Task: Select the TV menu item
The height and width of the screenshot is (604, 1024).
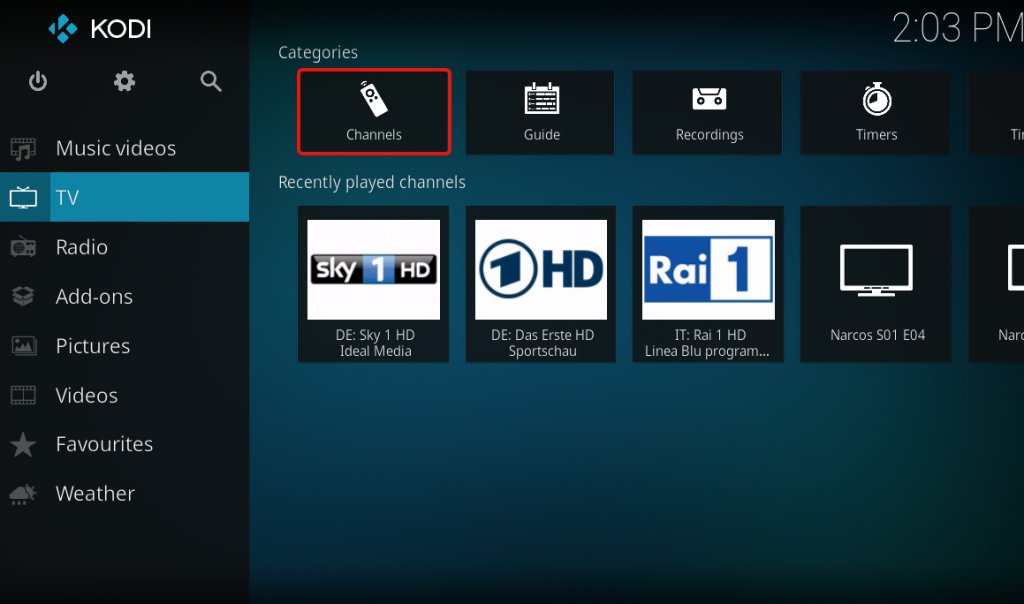Action: point(124,197)
